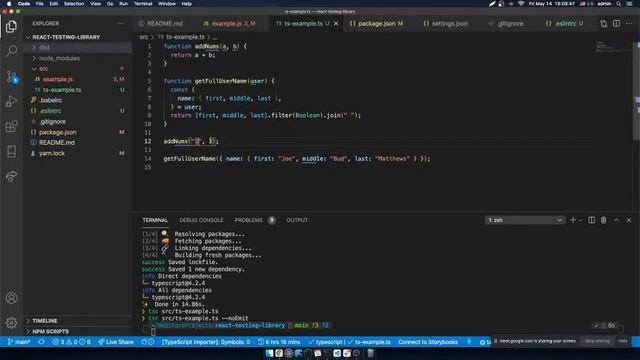Screen dimensions: 640x360
Task: Open yarn.lock in file tree
Action: click(x=78, y=153)
